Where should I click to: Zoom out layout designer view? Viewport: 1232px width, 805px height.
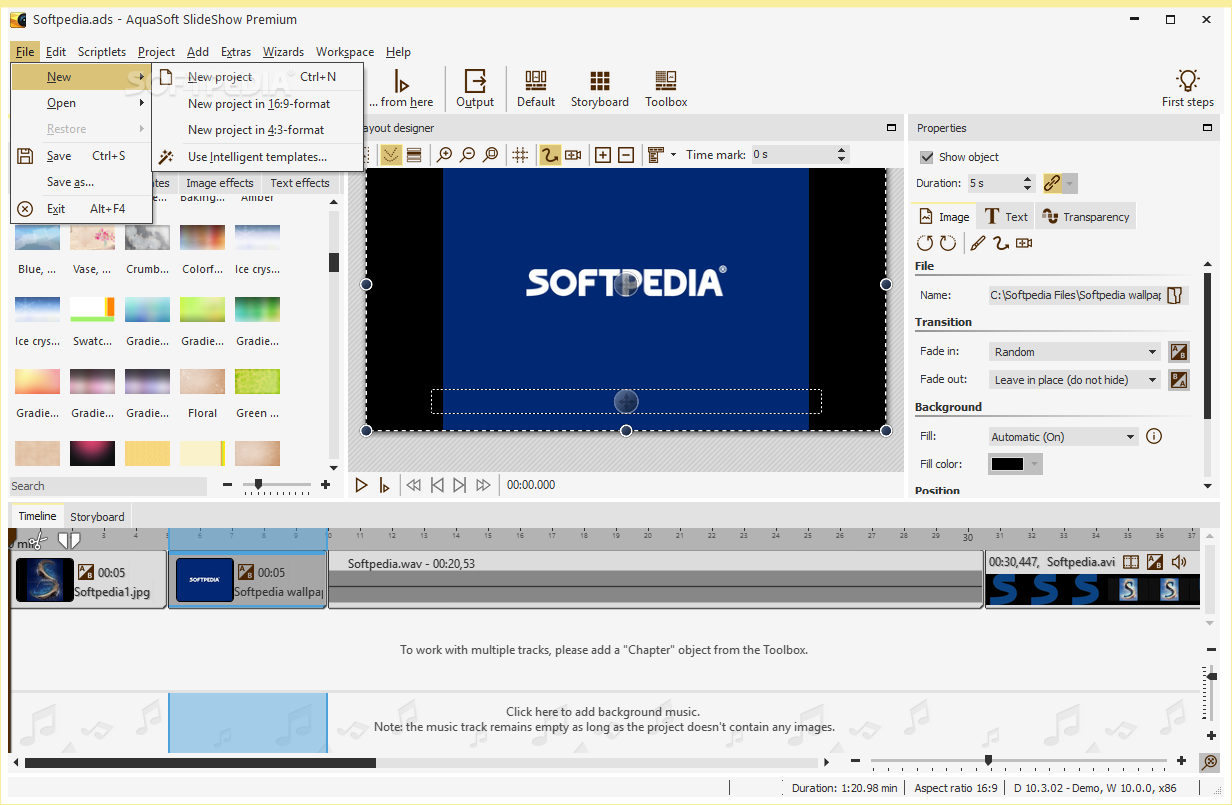468,155
